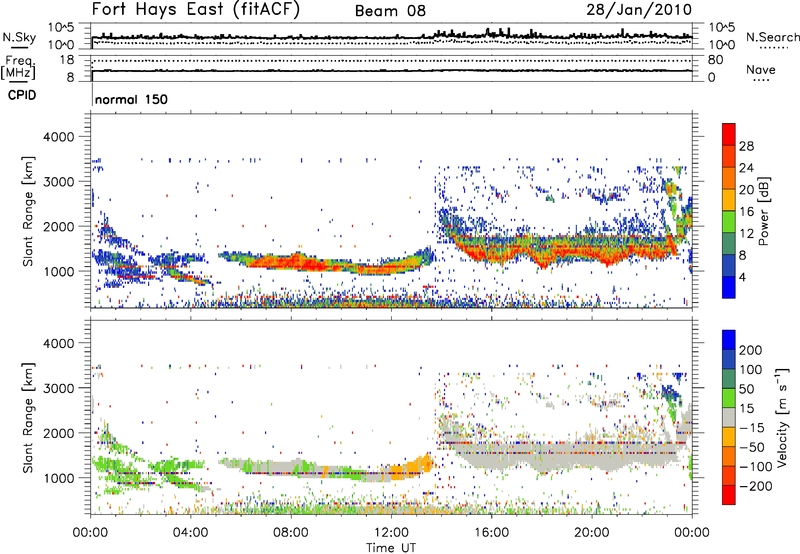Click the "08:00" time tick label
This screenshot has width=800, height=554.
click(291, 533)
